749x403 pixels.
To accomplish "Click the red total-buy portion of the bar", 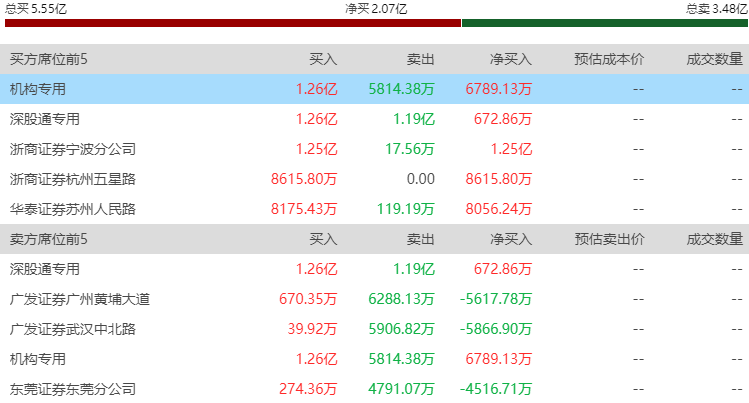I will coord(233,23).
